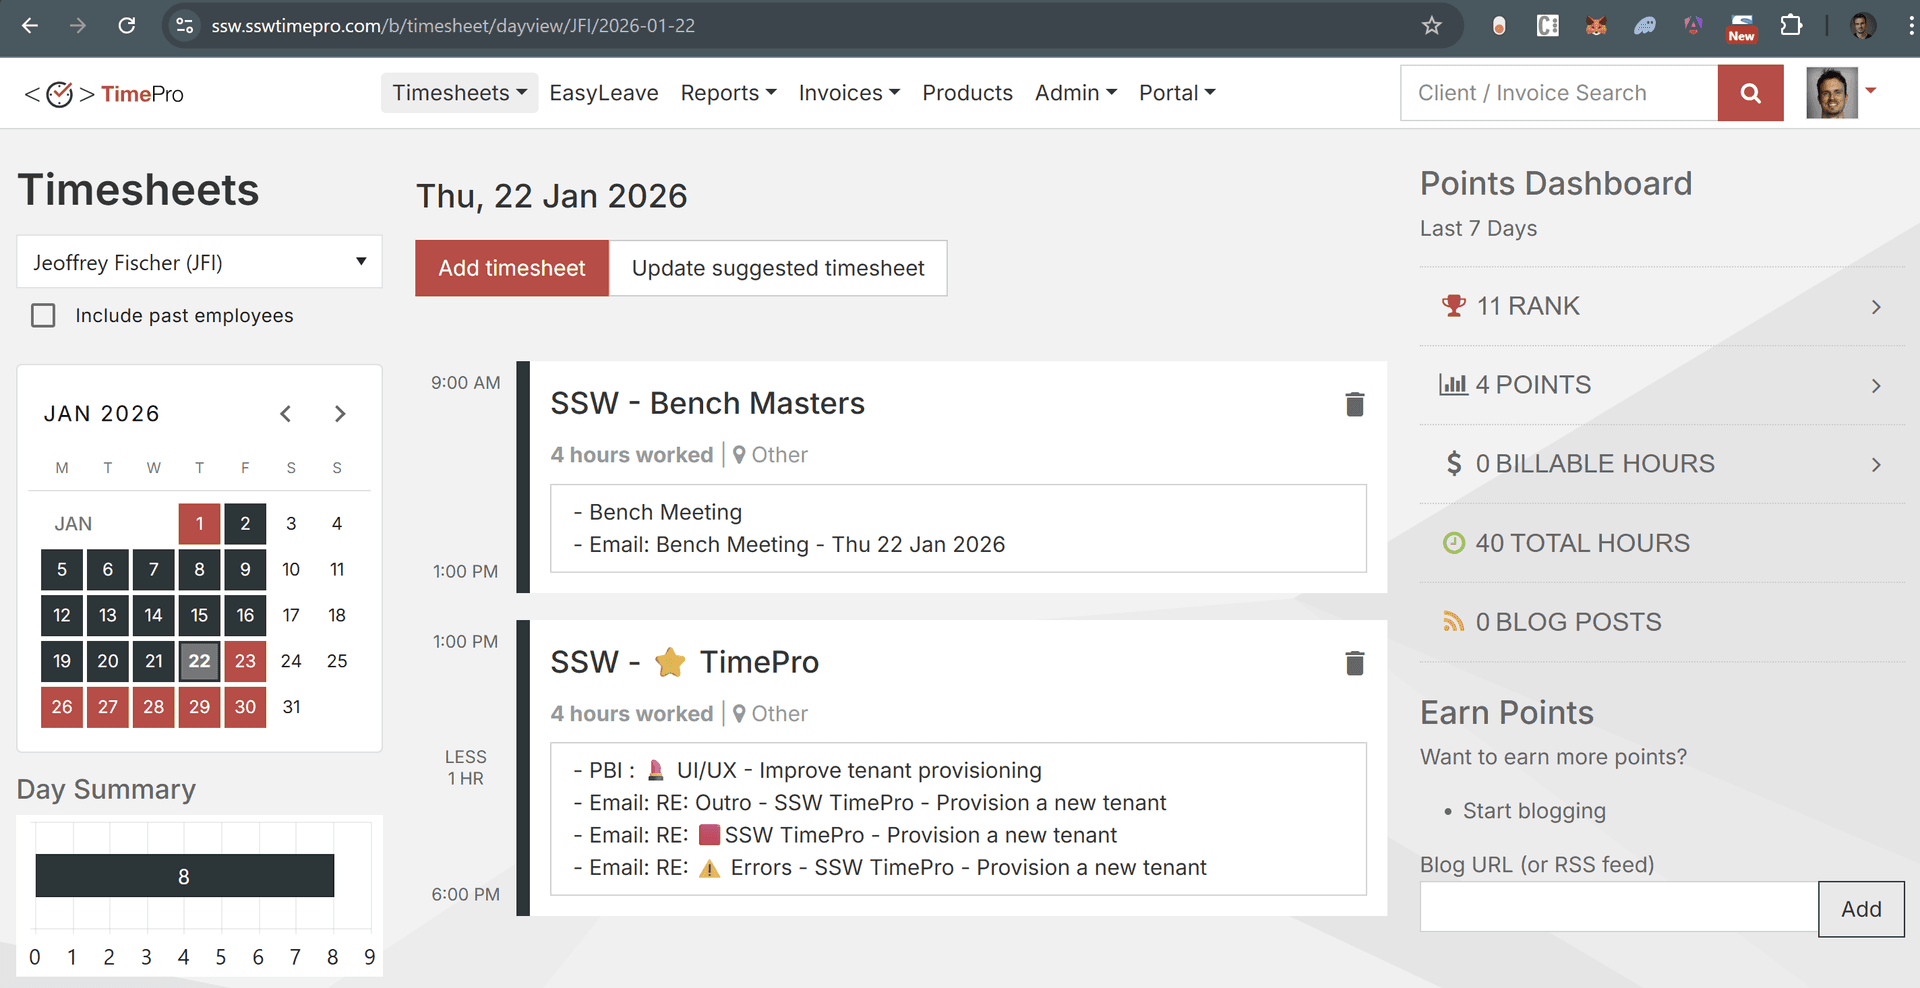
Task: Open Chrome profile avatar in toolbar
Action: (1862, 26)
